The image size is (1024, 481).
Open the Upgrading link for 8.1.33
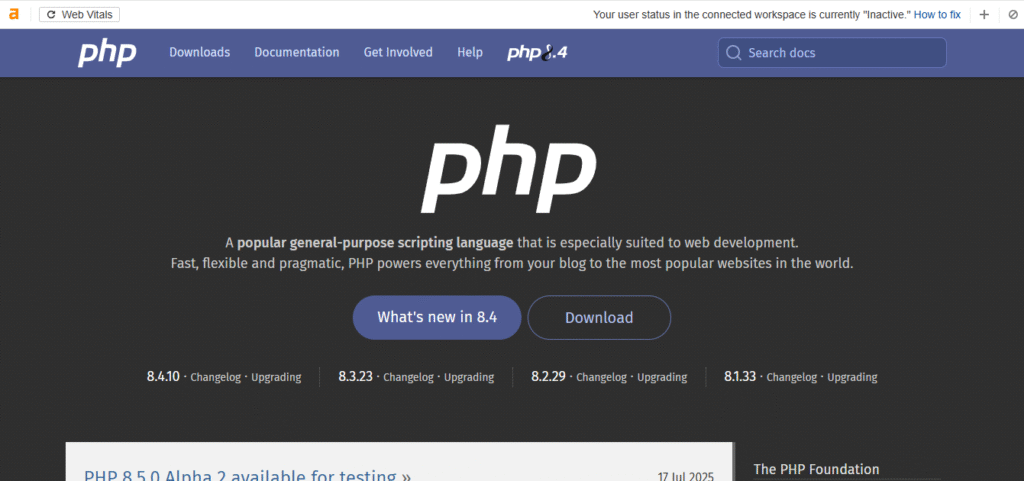tap(852, 377)
